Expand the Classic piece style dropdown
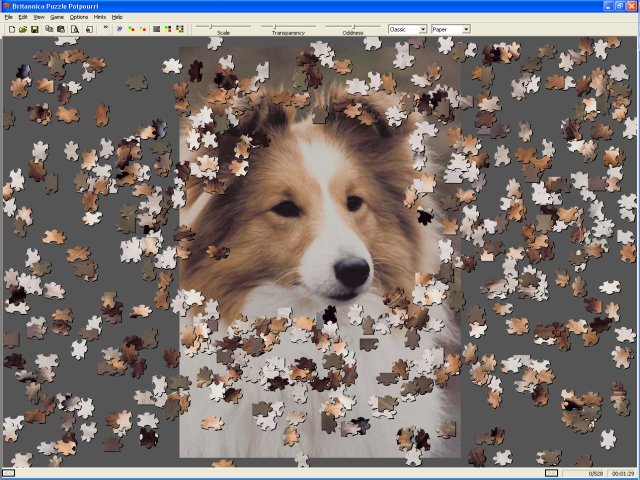 click(x=422, y=29)
